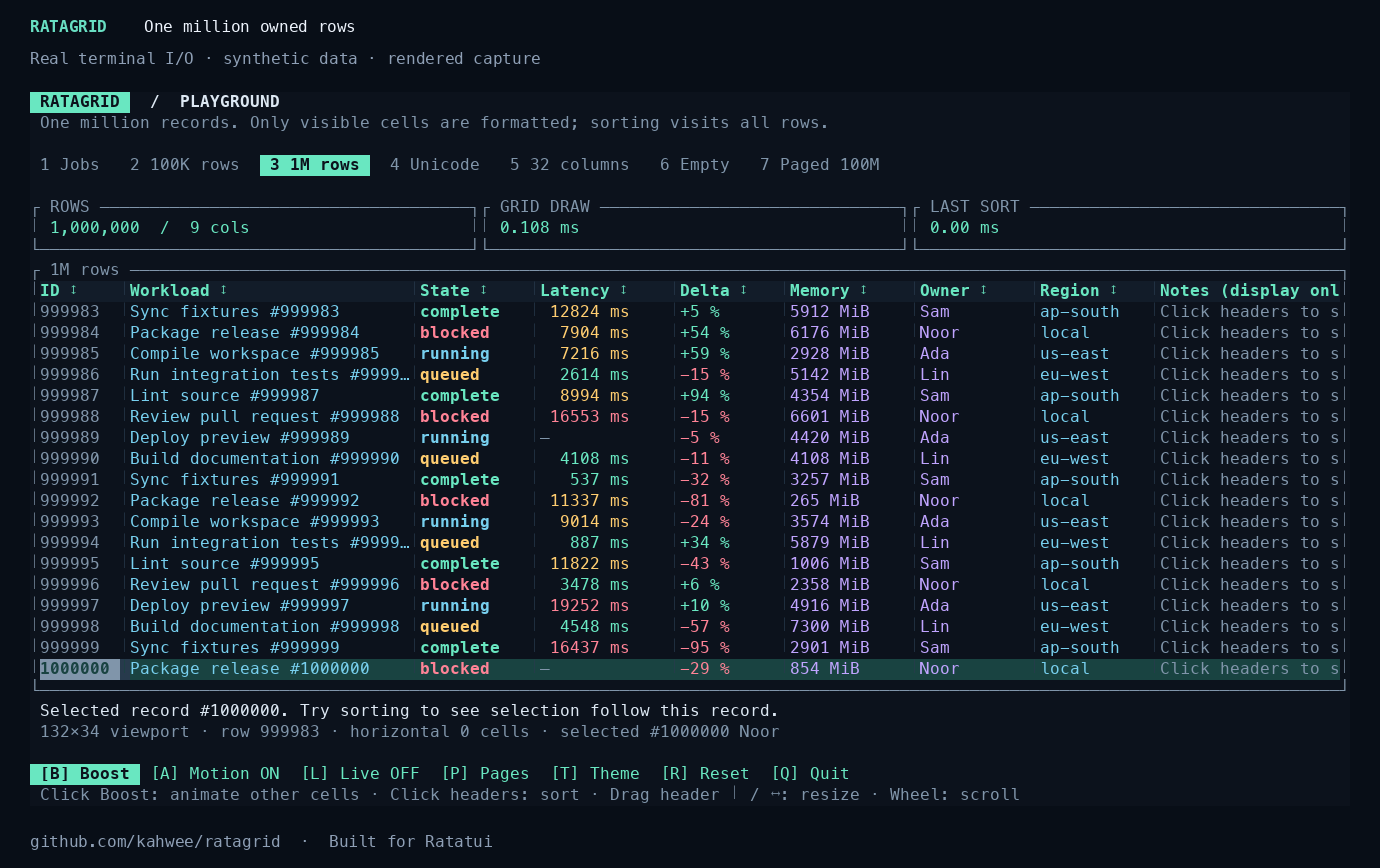Switch to the 1 Jobs tab

tap(70, 165)
